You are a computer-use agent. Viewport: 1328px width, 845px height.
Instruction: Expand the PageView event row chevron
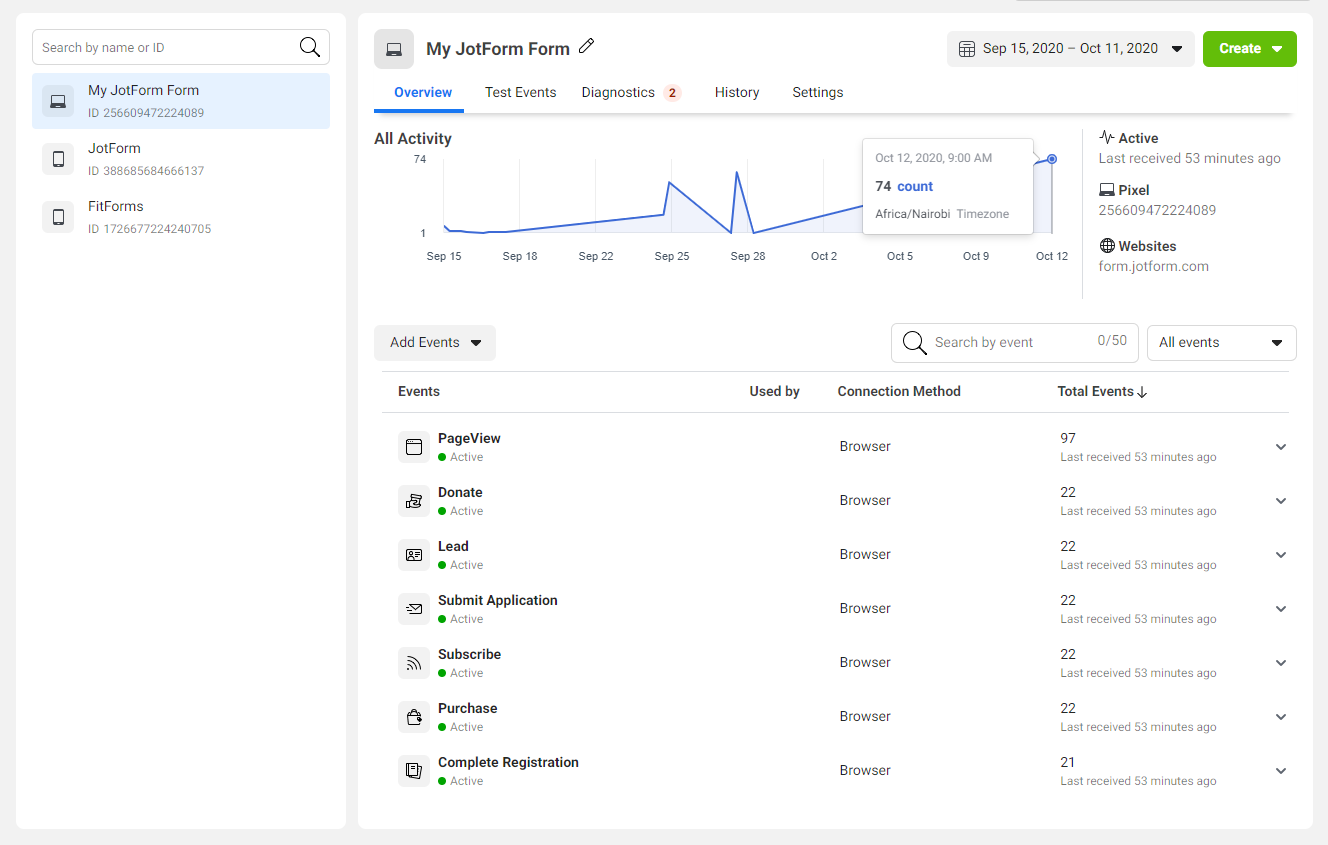[x=1281, y=447]
